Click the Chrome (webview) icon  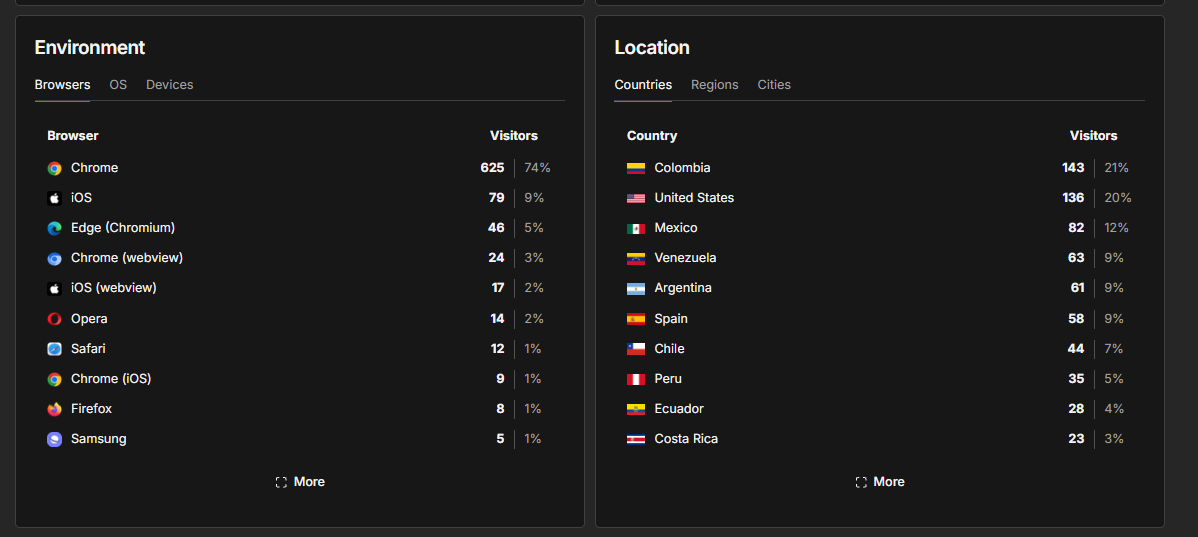click(54, 258)
